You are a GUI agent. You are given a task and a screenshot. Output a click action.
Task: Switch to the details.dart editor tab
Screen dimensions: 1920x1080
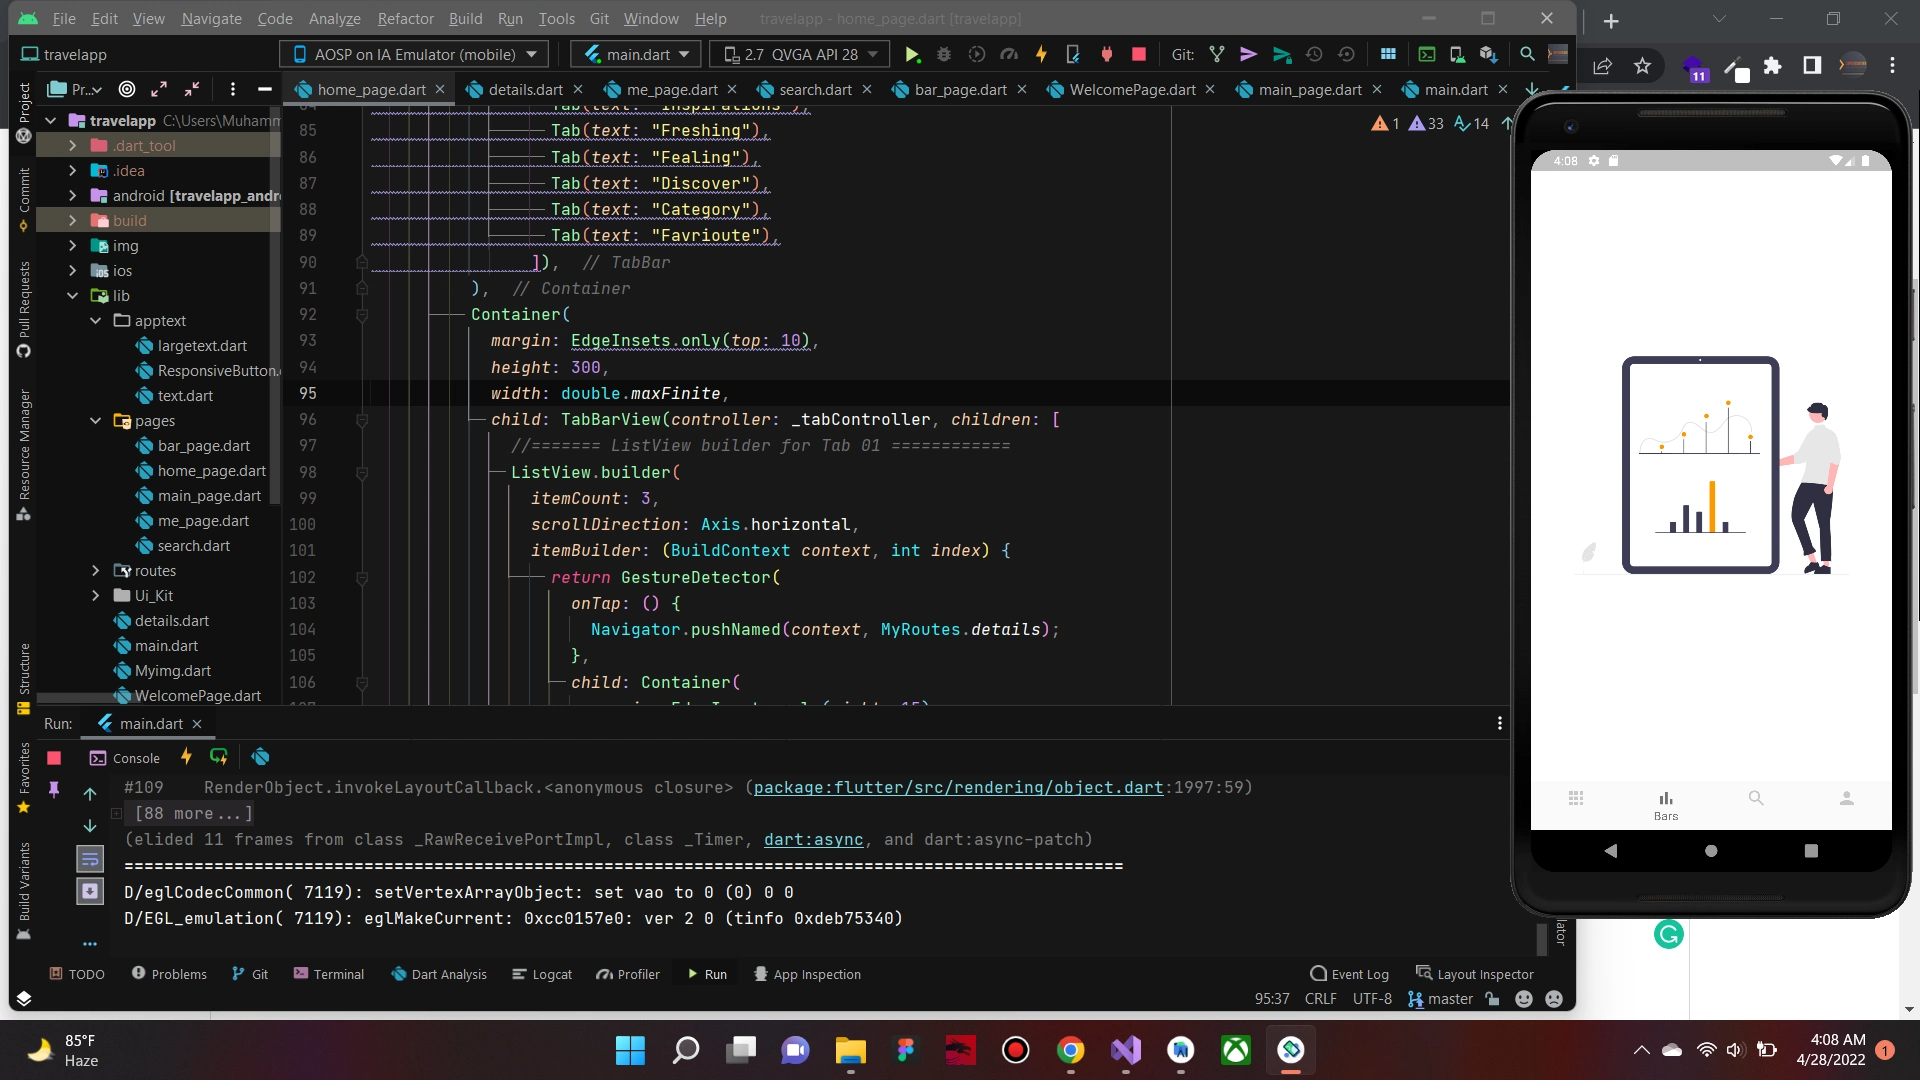(525, 89)
